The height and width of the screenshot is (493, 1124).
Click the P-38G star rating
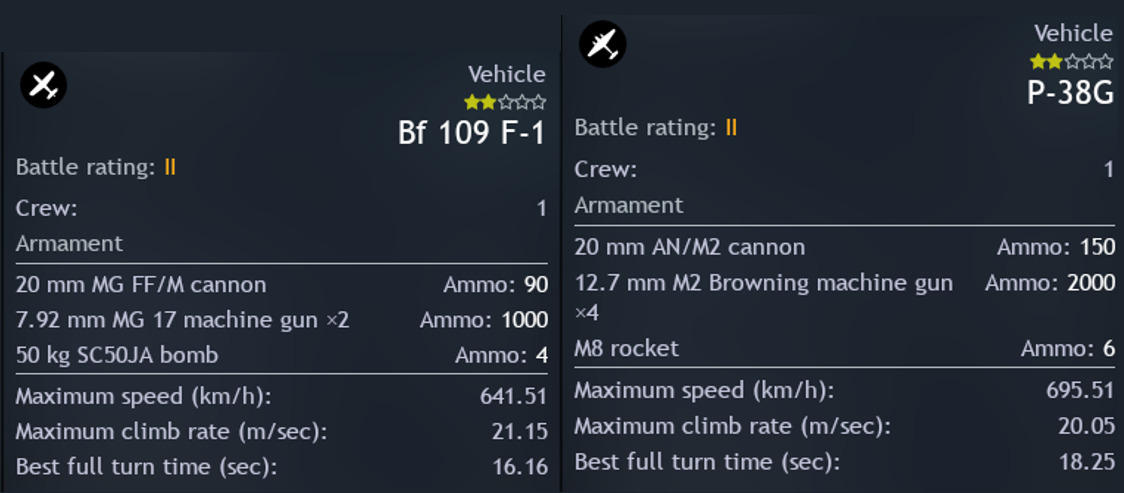point(1071,62)
